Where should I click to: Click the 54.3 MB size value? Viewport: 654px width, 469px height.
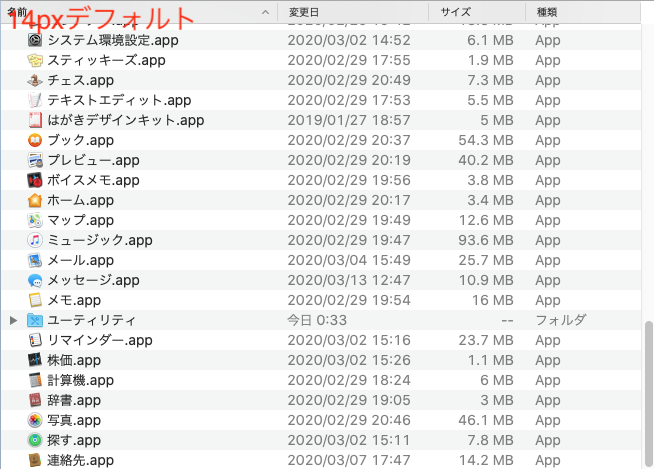pos(486,140)
